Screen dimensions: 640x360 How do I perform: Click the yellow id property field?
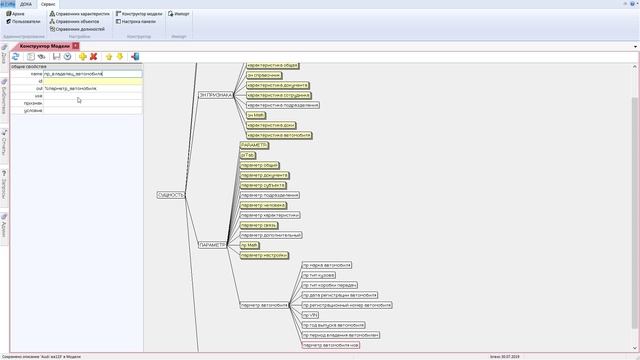pos(93,81)
